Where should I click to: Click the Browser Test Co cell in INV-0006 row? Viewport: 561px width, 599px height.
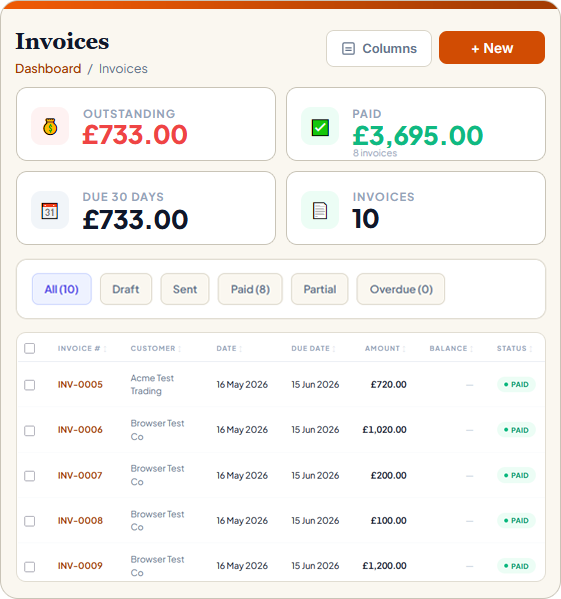[157, 430]
